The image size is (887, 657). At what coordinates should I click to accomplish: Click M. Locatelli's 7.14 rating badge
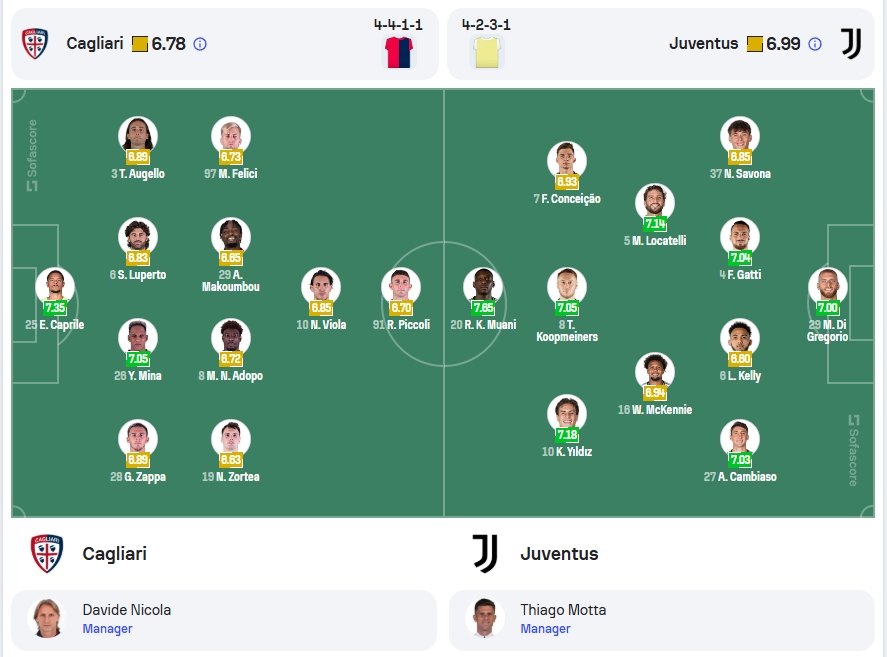click(655, 224)
